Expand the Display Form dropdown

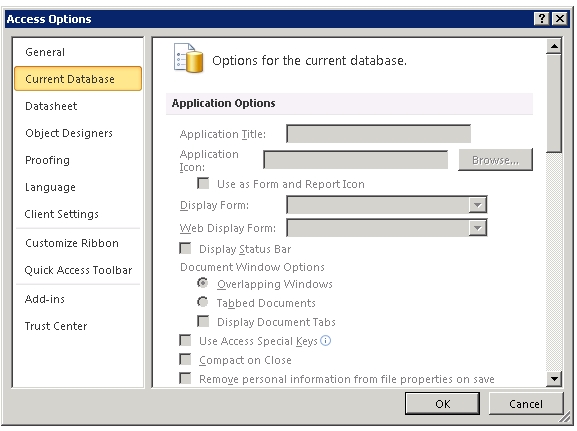pyautogui.click(x=478, y=205)
